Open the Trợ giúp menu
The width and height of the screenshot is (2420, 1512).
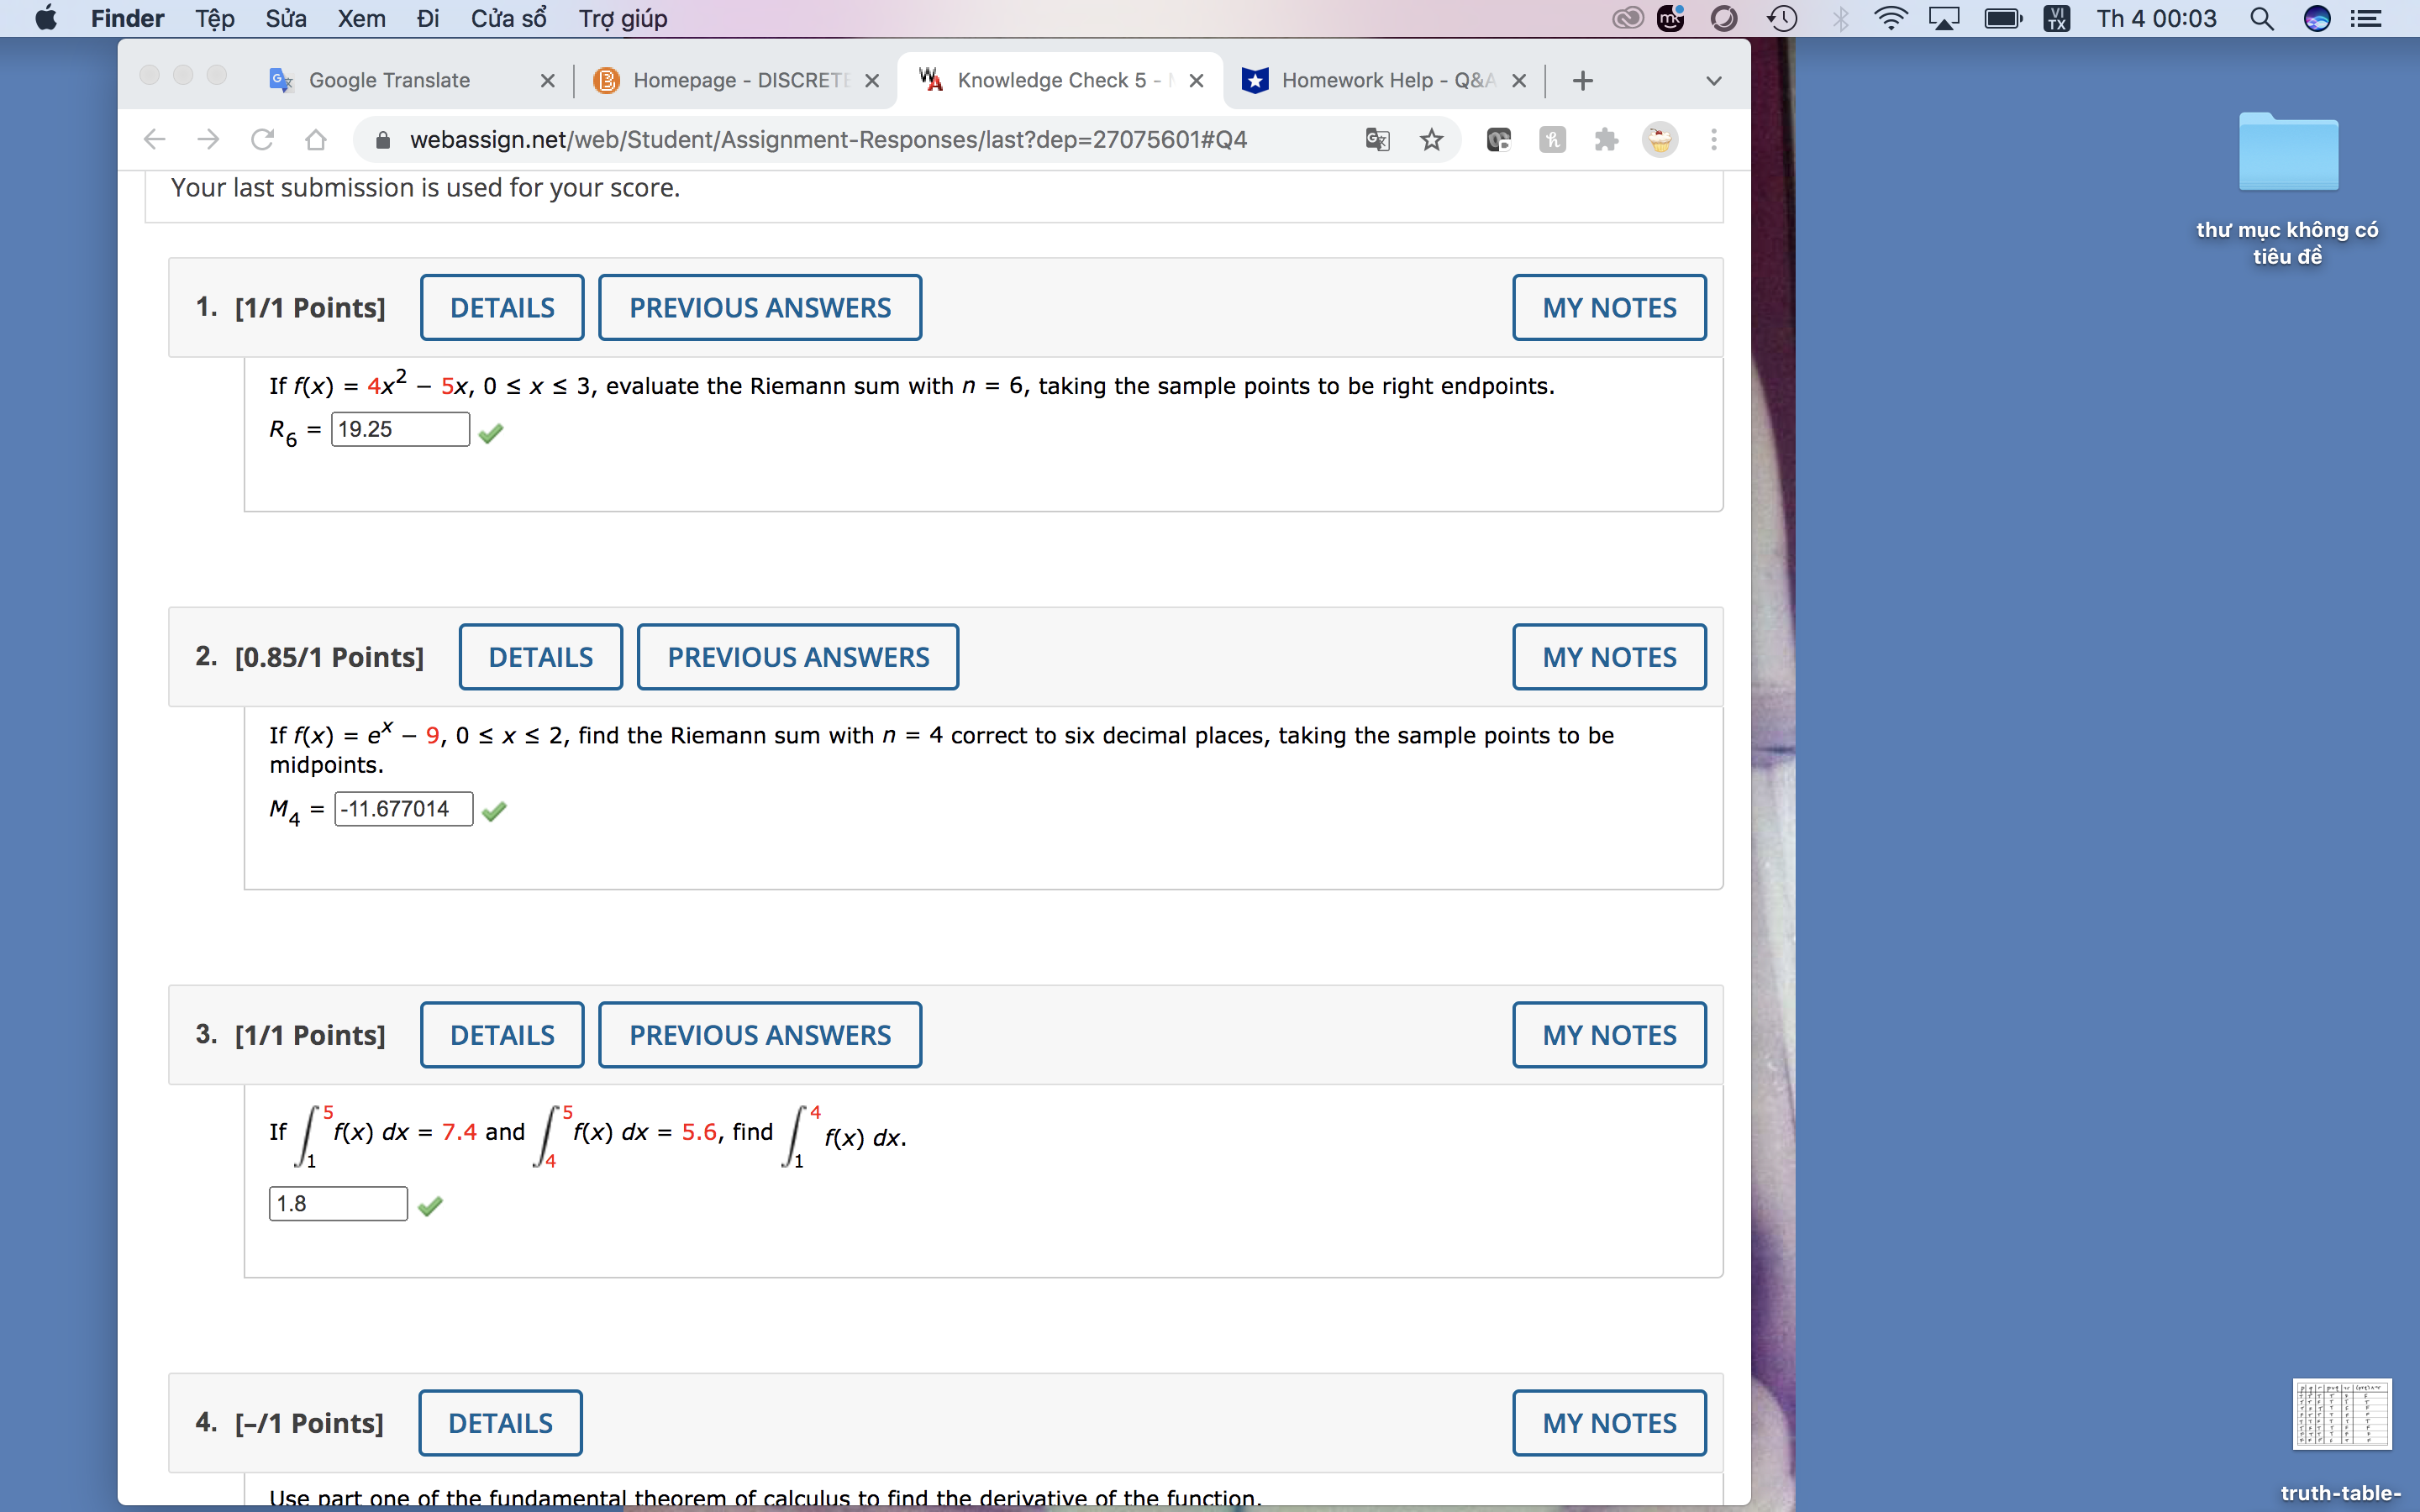(624, 18)
